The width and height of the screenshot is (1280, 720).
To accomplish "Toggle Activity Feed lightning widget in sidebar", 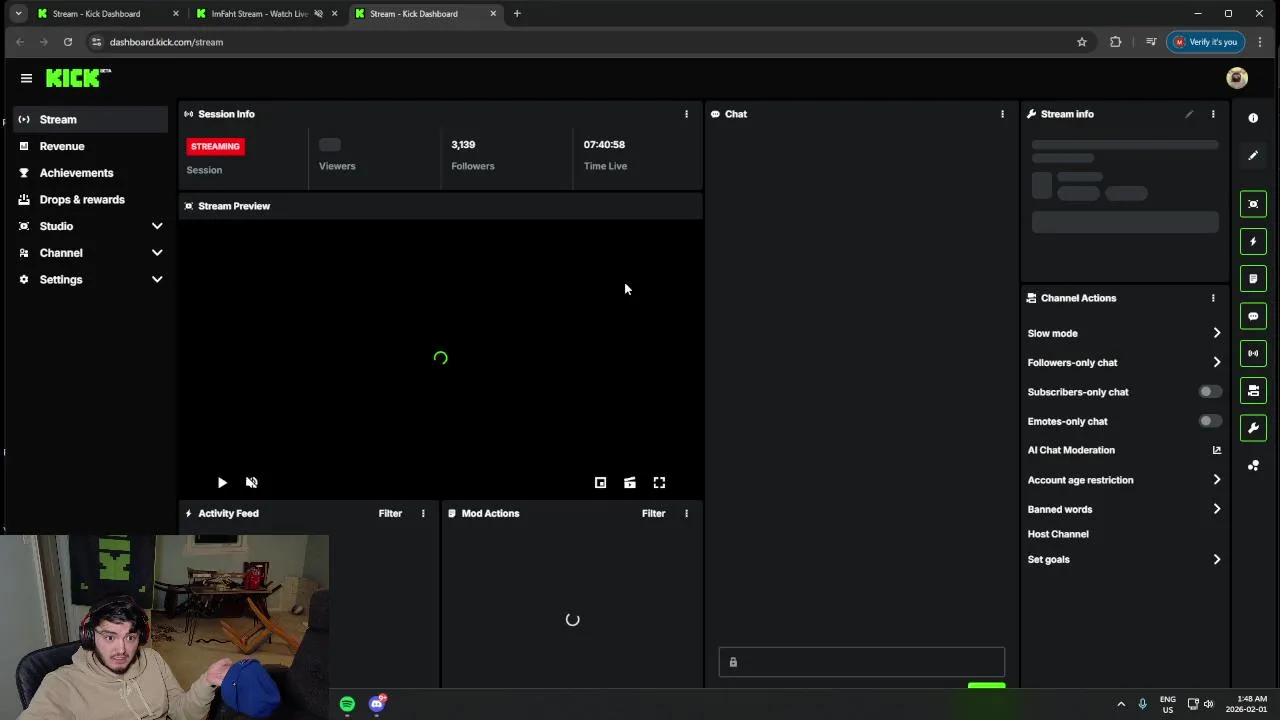I will 1253,241.
